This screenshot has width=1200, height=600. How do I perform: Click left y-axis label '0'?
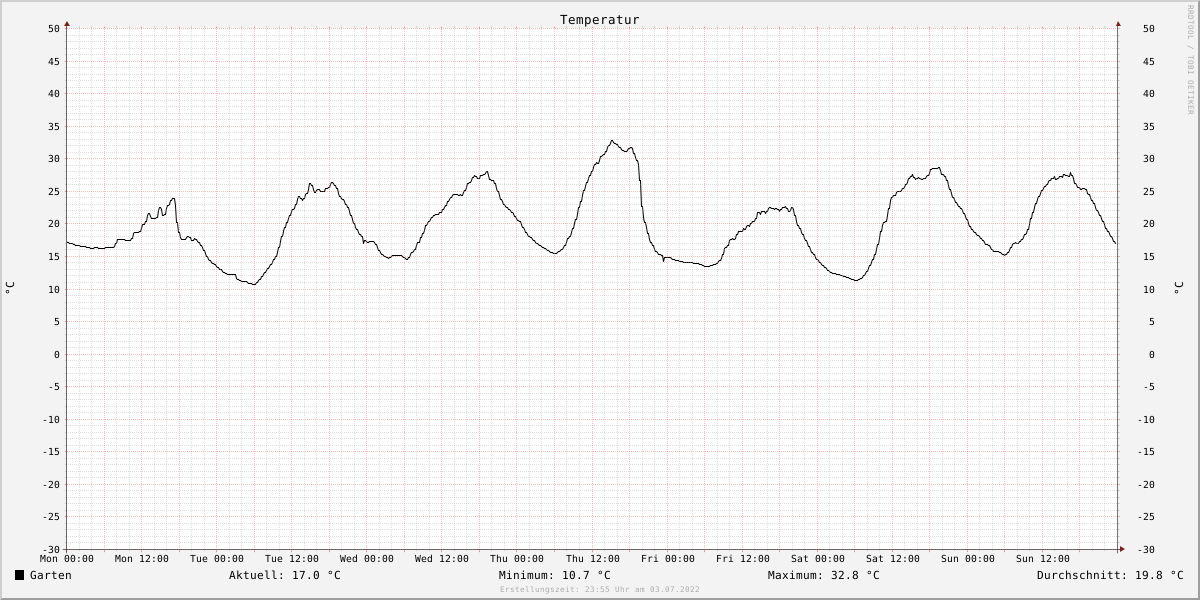(x=57, y=355)
